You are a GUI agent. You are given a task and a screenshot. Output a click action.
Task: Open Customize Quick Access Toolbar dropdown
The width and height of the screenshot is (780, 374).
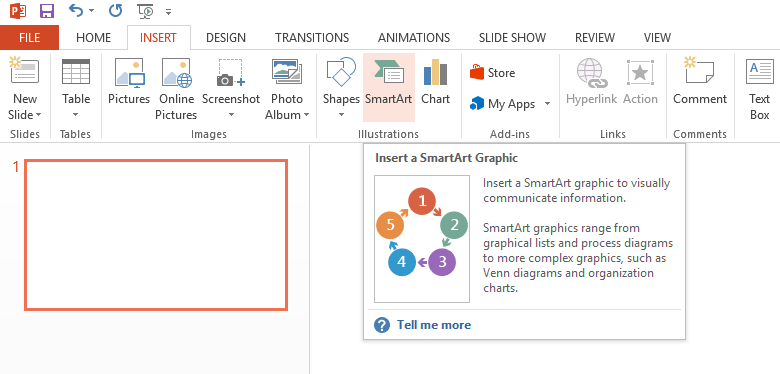tap(168, 11)
